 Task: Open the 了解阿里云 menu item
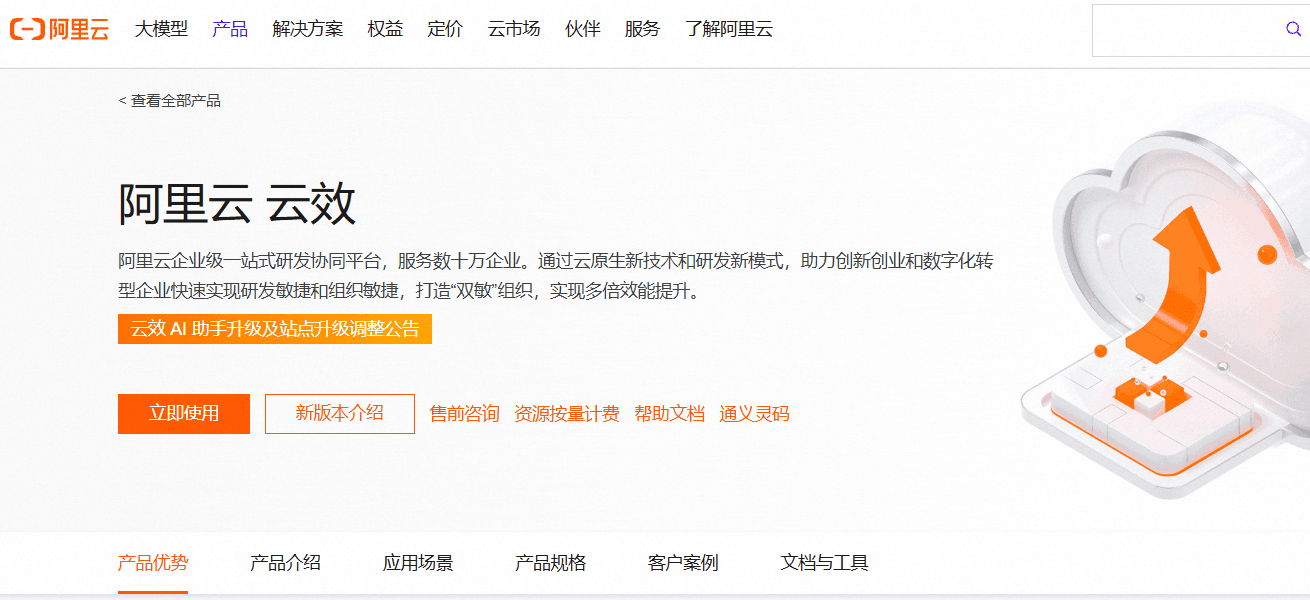pyautogui.click(x=729, y=30)
